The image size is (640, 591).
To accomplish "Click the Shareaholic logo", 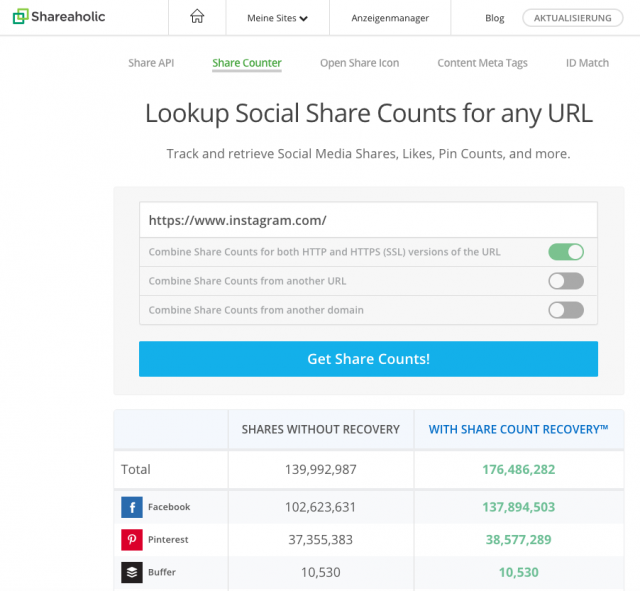I will pos(59,16).
